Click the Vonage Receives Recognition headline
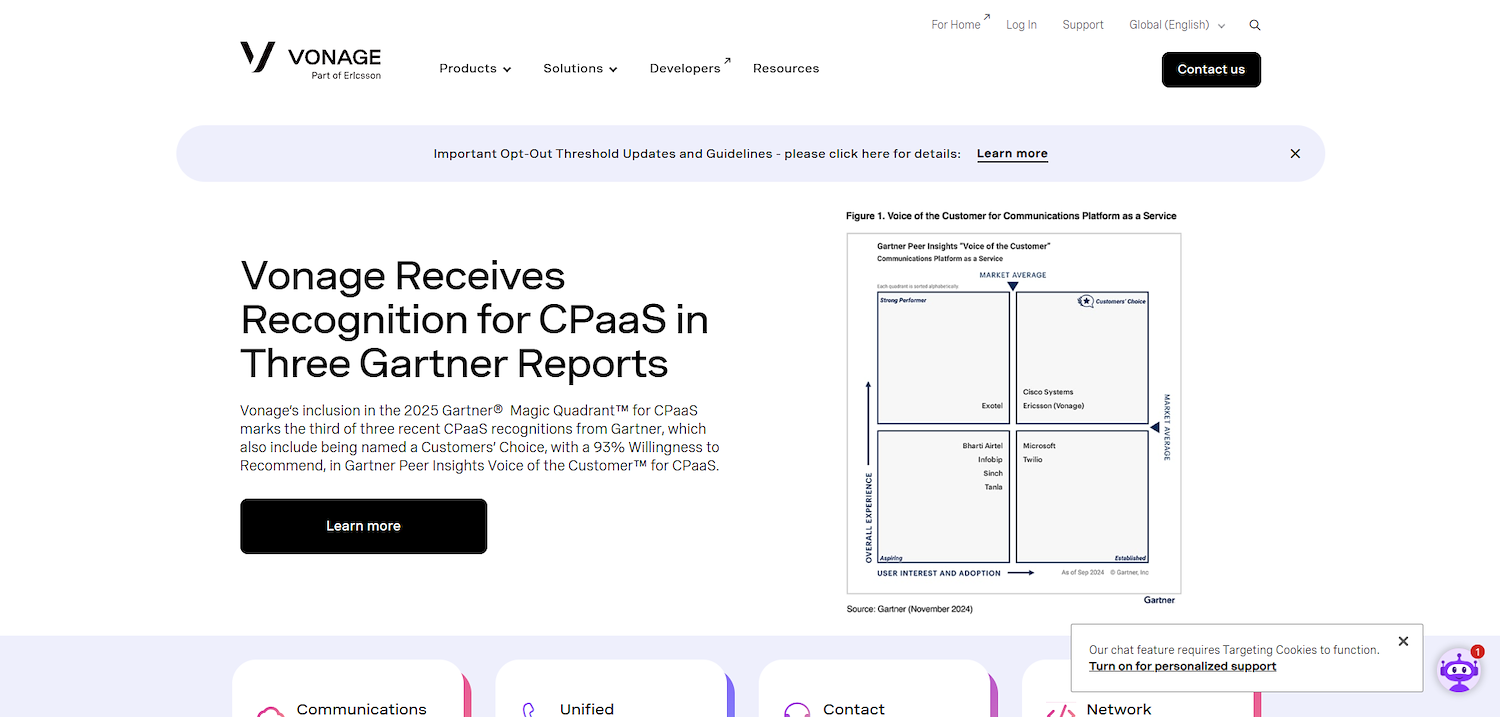1500x717 pixels. click(475, 319)
